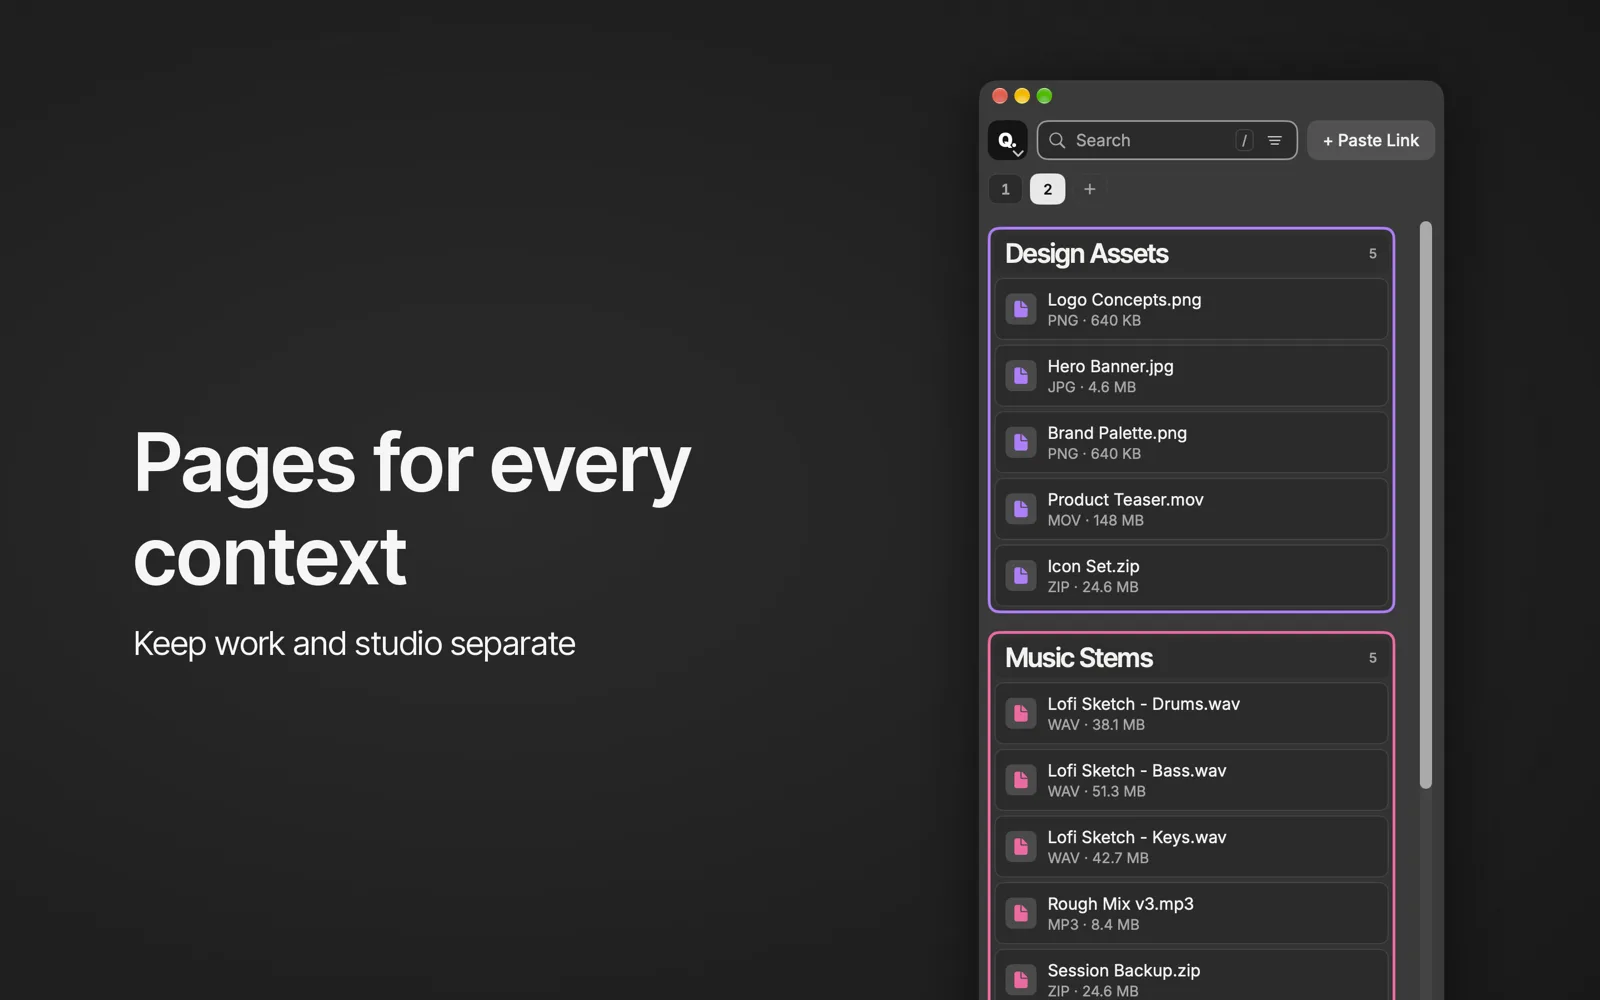This screenshot has height=1000, width=1600.
Task: Click file icon of Session Backup.zip
Action: tap(1020, 980)
